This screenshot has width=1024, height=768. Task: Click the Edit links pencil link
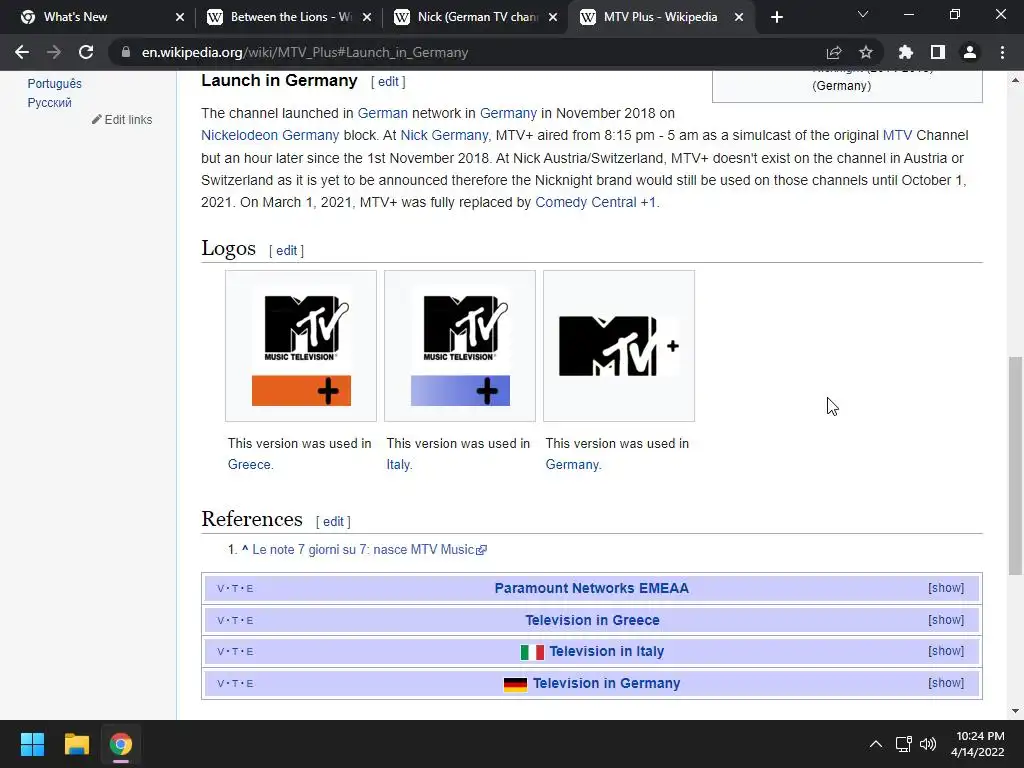pos(122,120)
